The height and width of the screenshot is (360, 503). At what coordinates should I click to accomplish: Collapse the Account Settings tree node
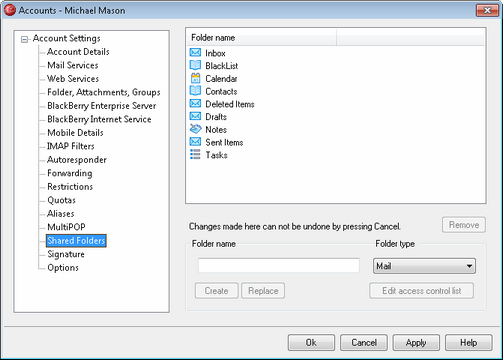coord(24,39)
